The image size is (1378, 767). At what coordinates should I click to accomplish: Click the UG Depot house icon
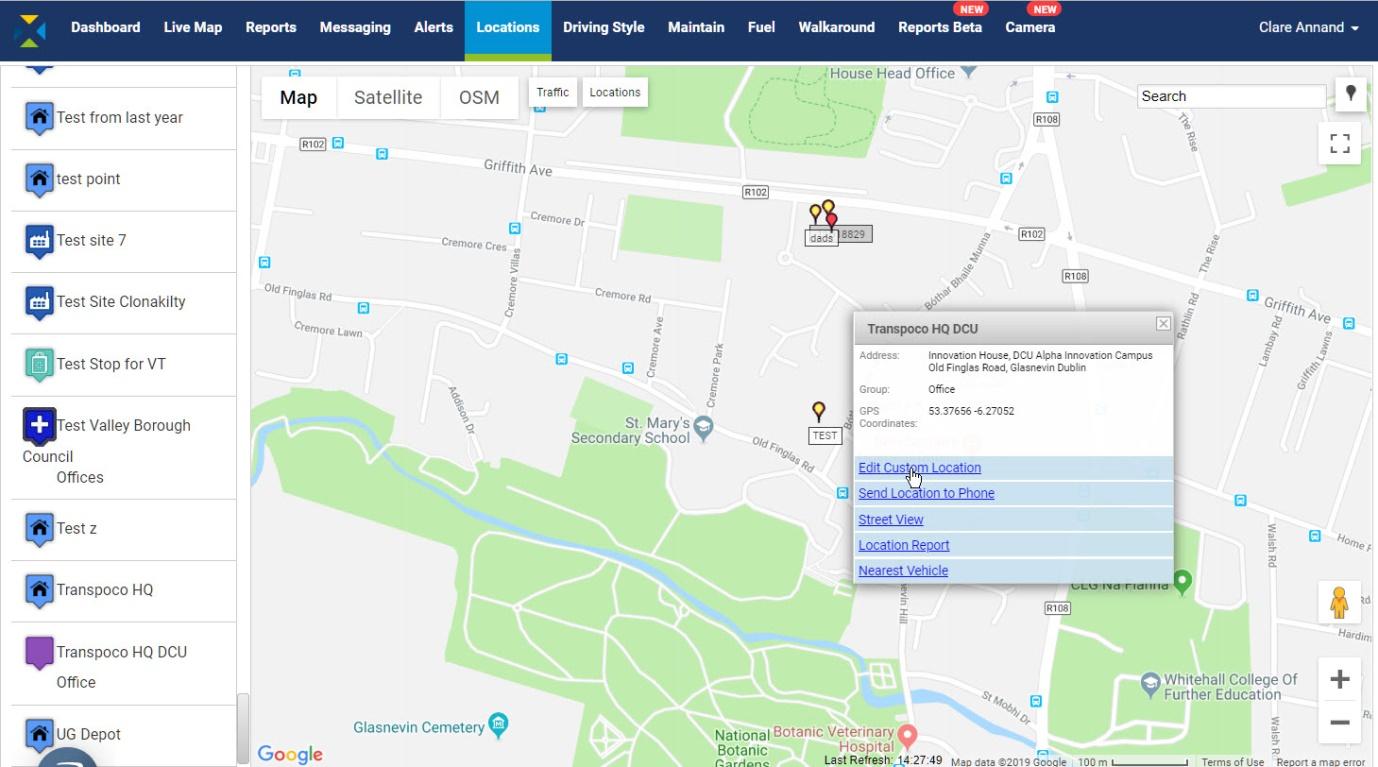(39, 735)
